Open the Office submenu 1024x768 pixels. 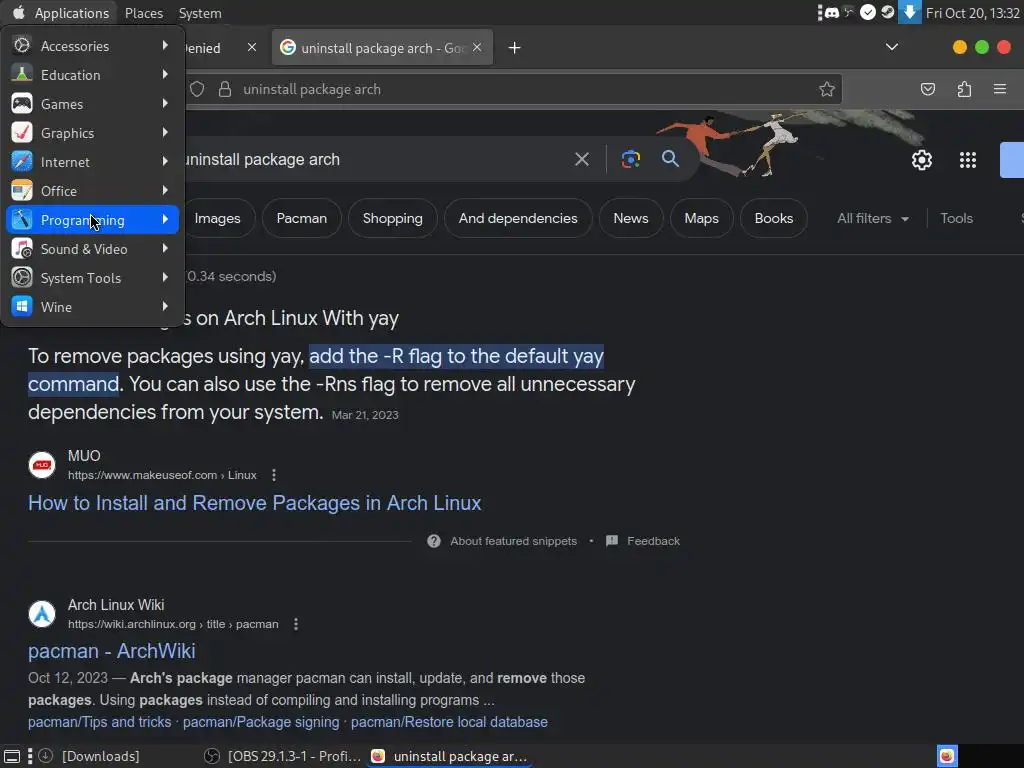click(x=92, y=191)
